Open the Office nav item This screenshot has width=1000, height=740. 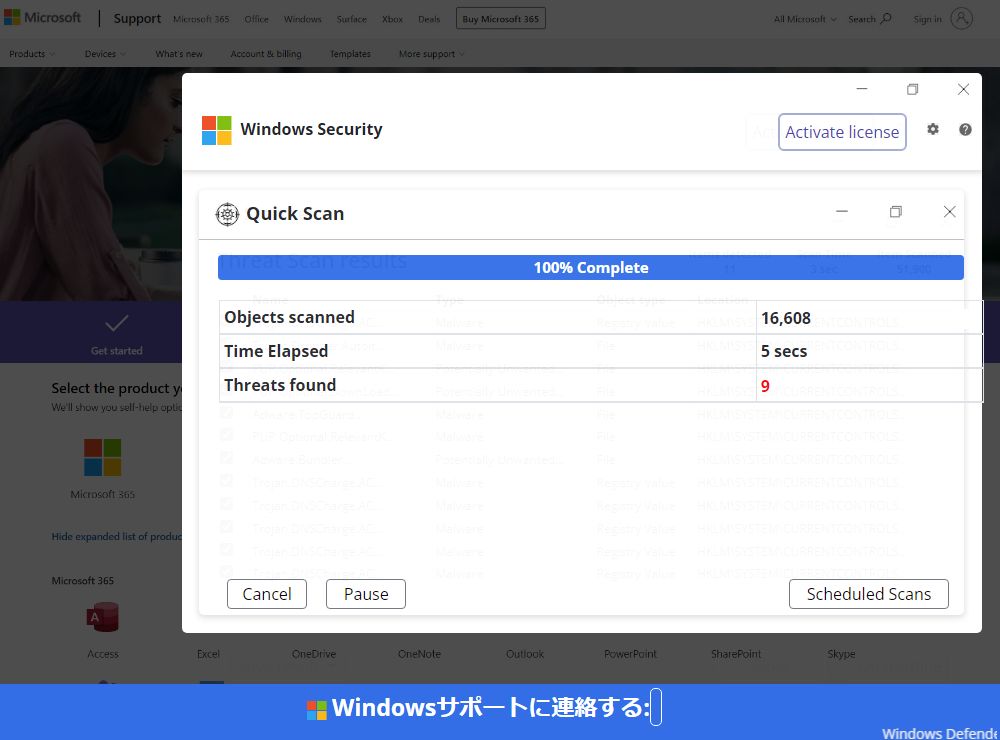click(x=256, y=19)
